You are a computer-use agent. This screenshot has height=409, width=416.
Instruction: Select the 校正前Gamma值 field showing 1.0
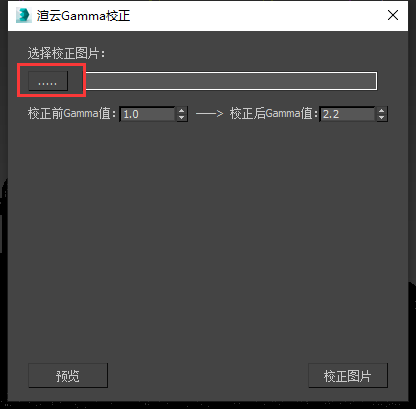147,114
